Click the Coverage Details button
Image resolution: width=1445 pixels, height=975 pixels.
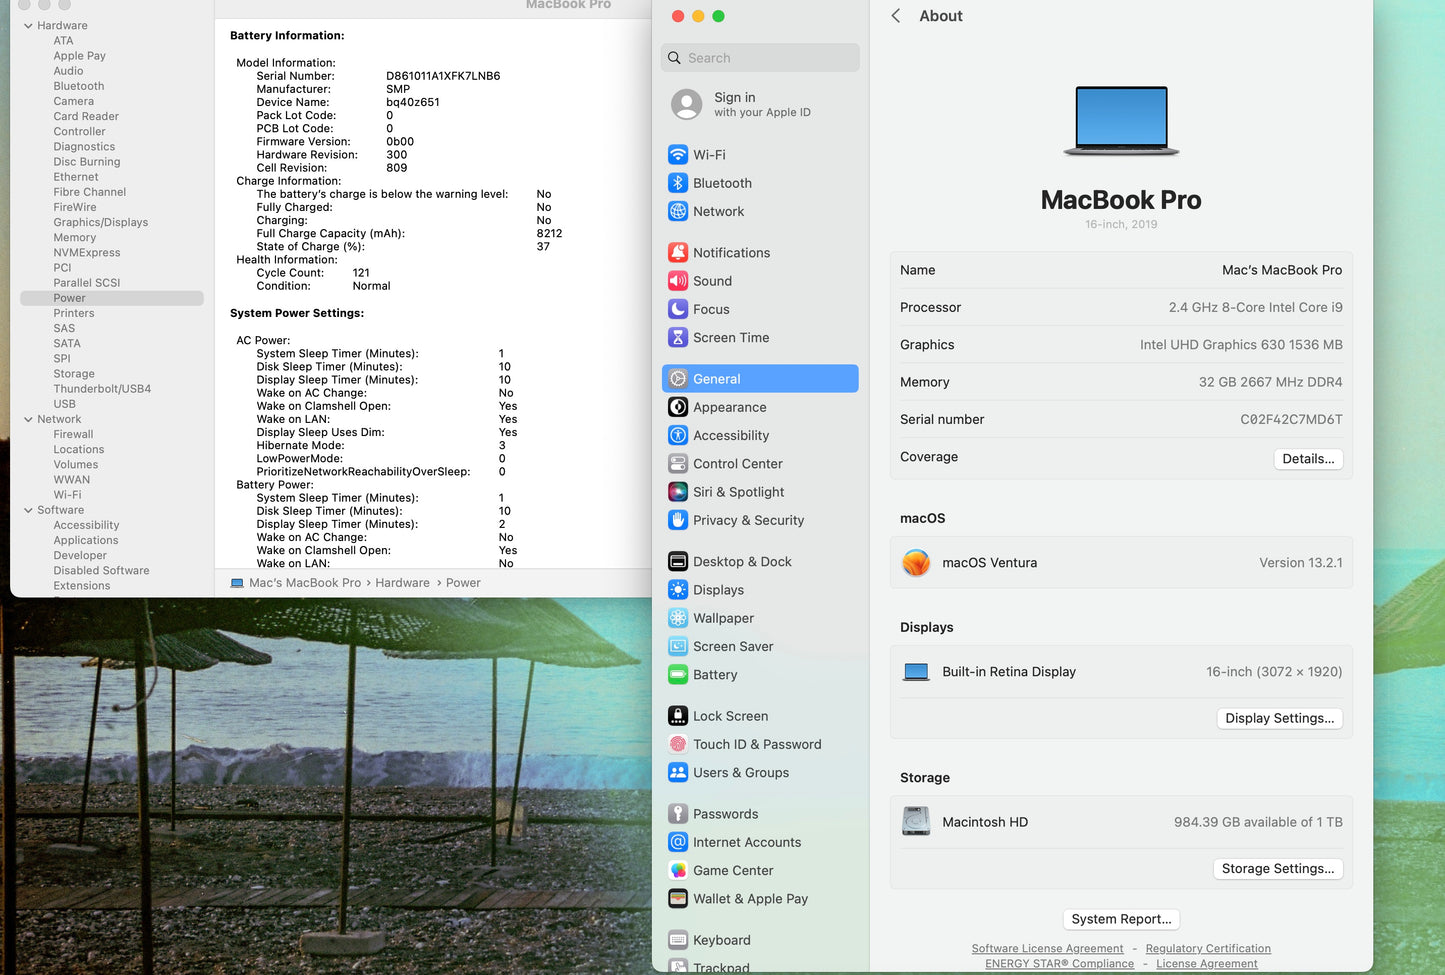1308,458
